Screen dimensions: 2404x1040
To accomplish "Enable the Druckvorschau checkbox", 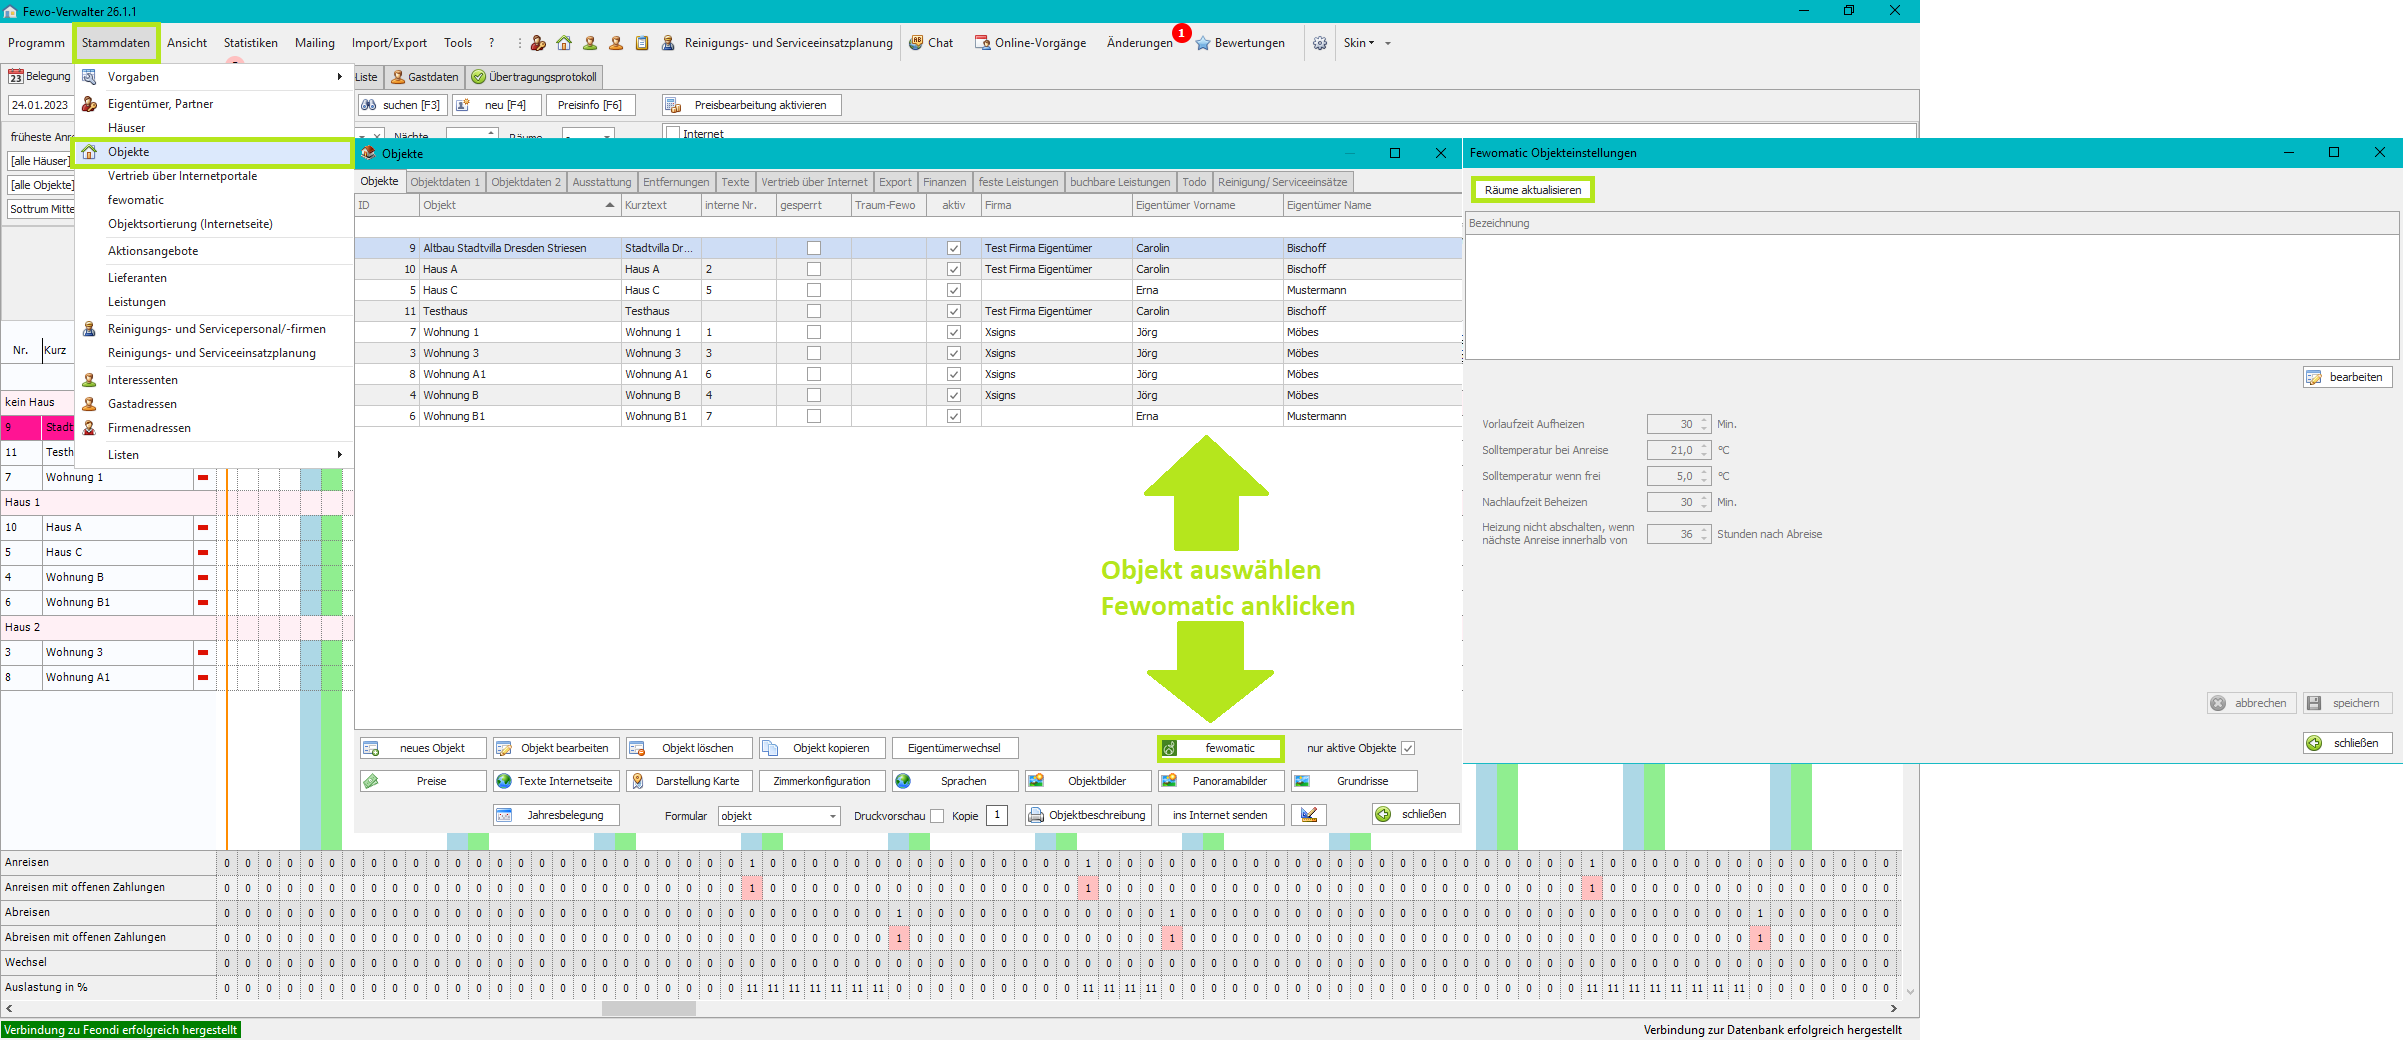I will click(937, 816).
